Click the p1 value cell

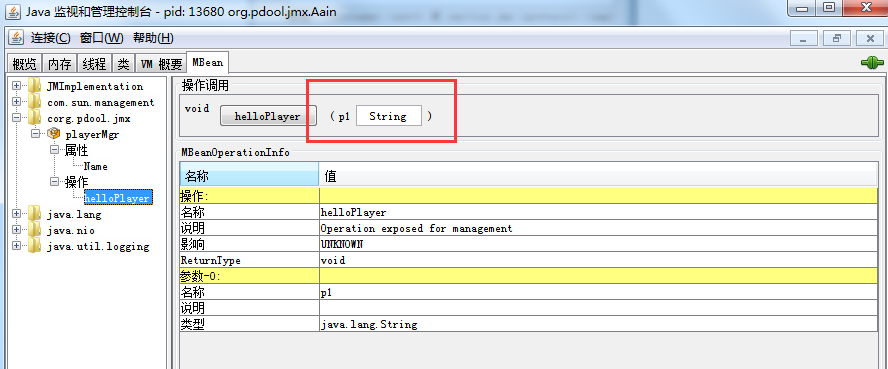(598, 292)
